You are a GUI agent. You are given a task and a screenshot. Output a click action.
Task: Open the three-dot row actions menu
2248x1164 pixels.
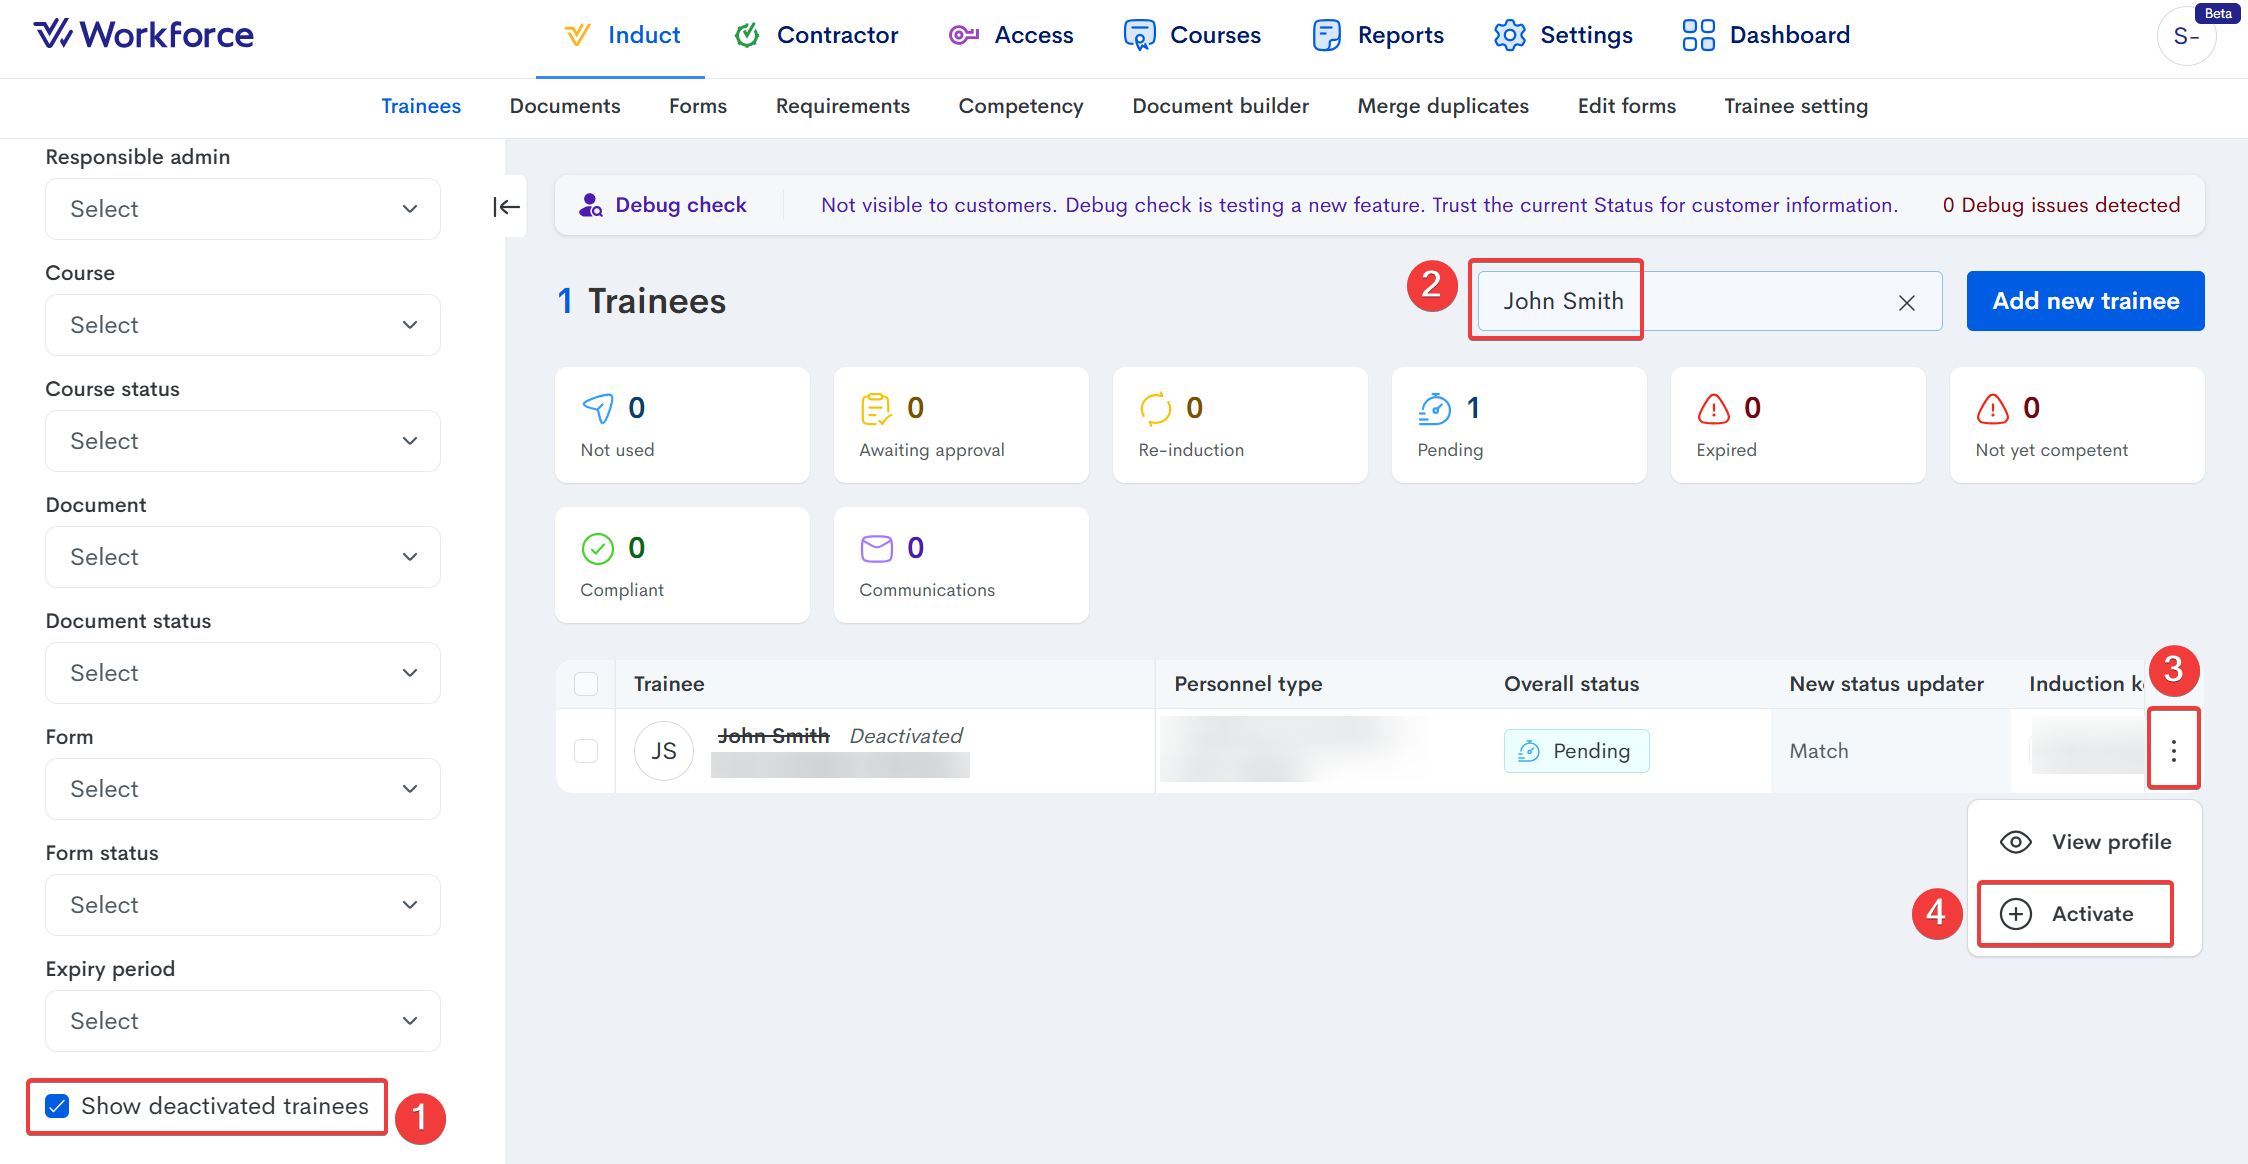click(2173, 750)
